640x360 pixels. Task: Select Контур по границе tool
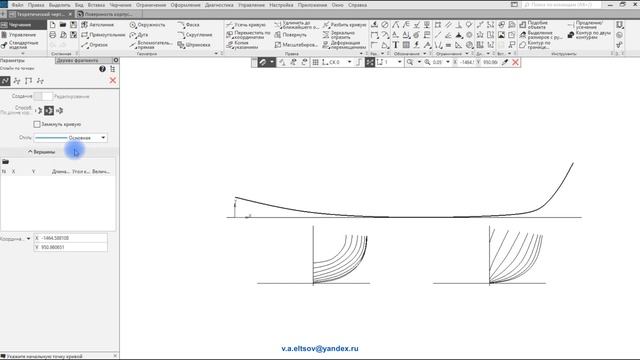(535, 45)
